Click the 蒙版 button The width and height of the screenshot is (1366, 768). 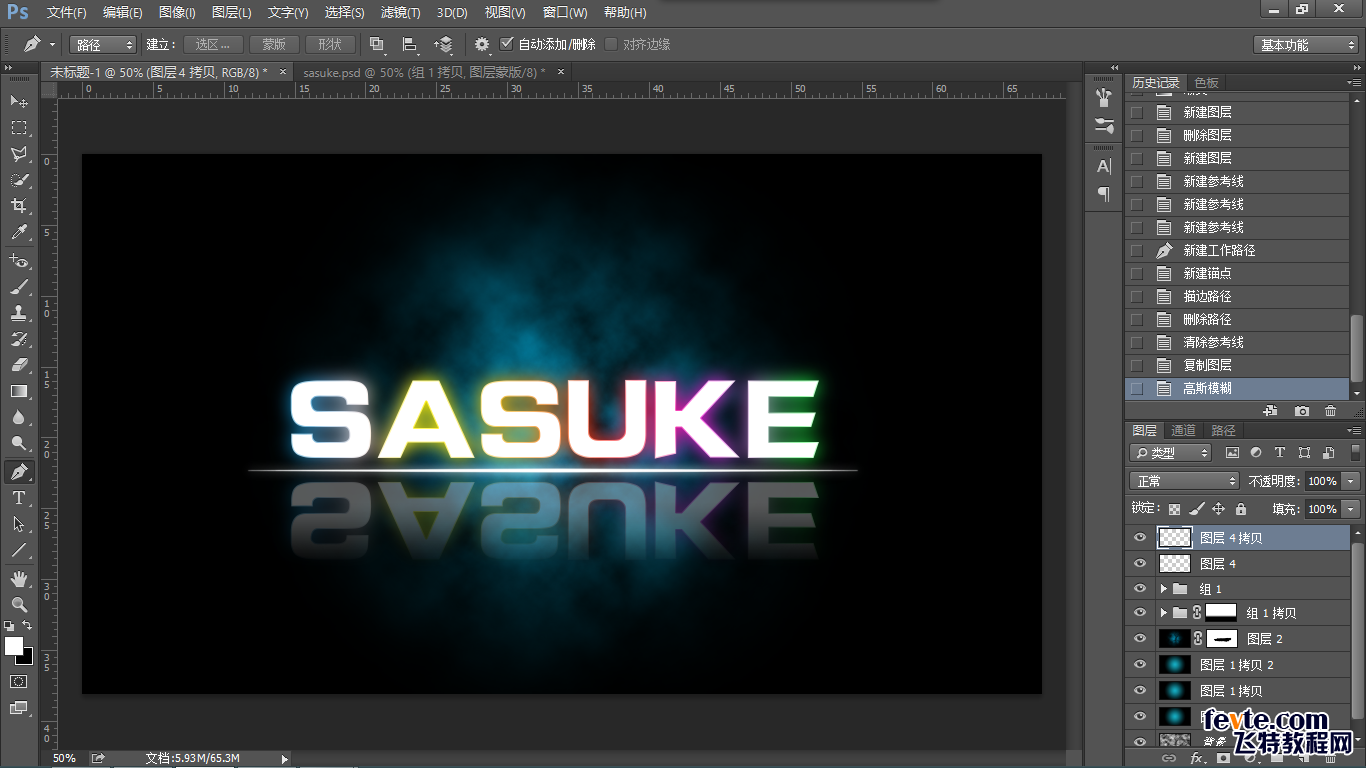click(x=274, y=44)
